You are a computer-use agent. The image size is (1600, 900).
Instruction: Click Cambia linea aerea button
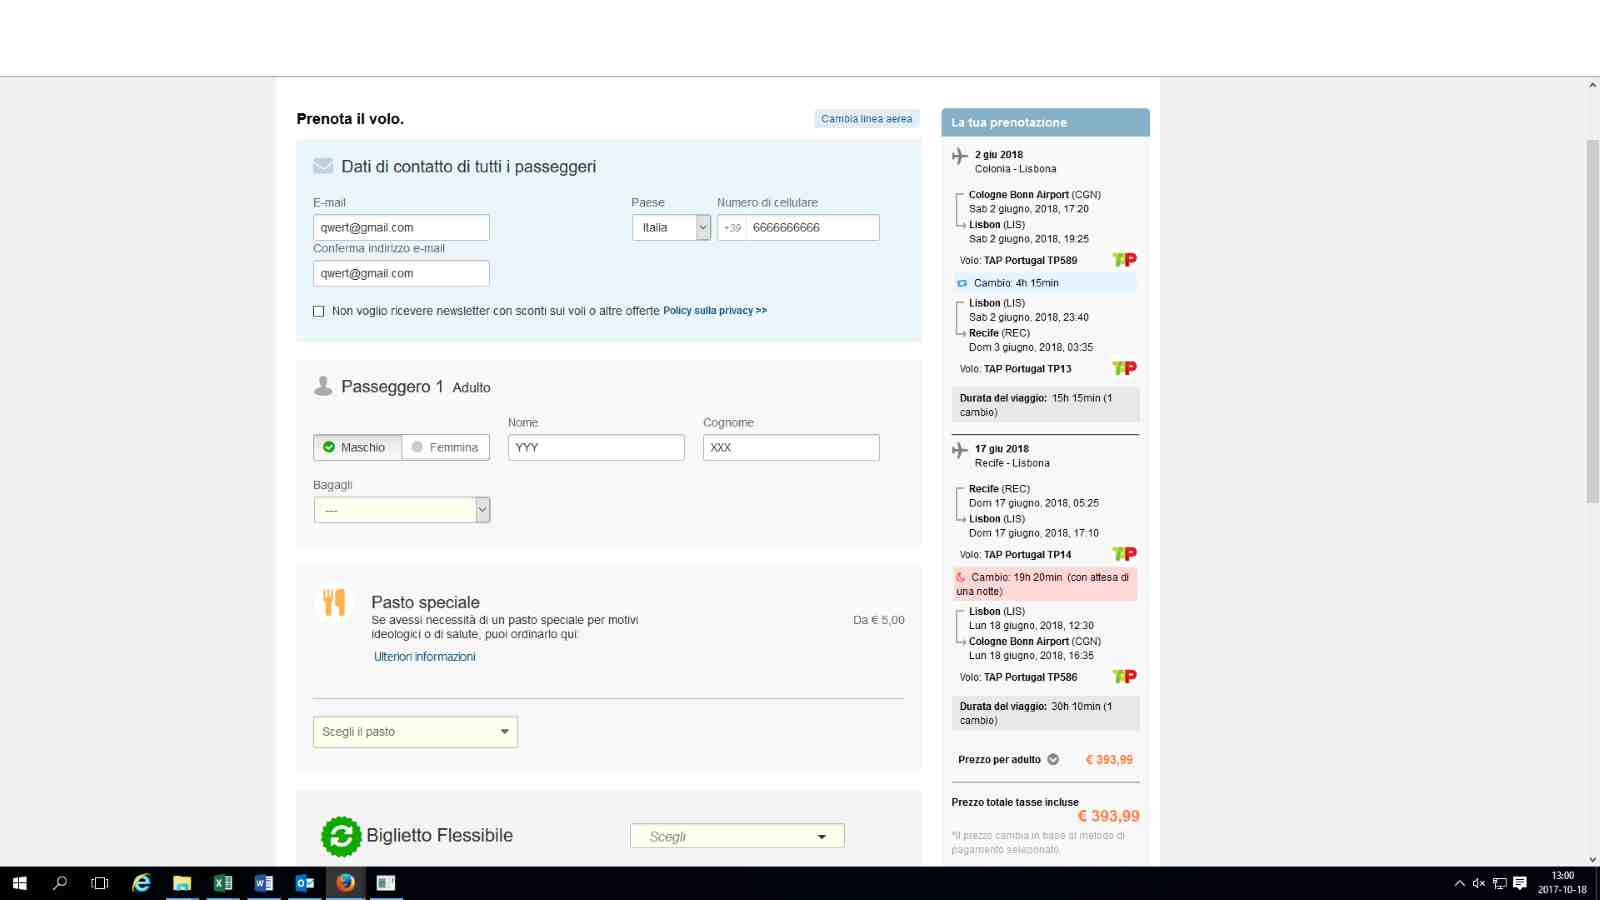coord(867,119)
